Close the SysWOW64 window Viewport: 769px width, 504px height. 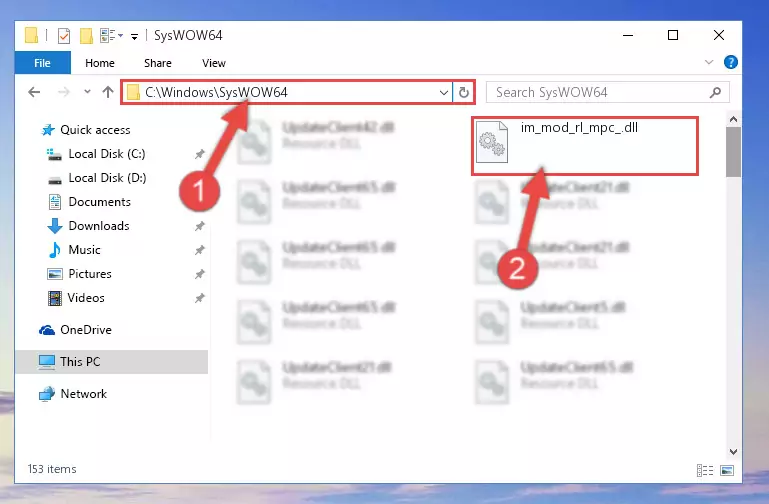(x=719, y=35)
